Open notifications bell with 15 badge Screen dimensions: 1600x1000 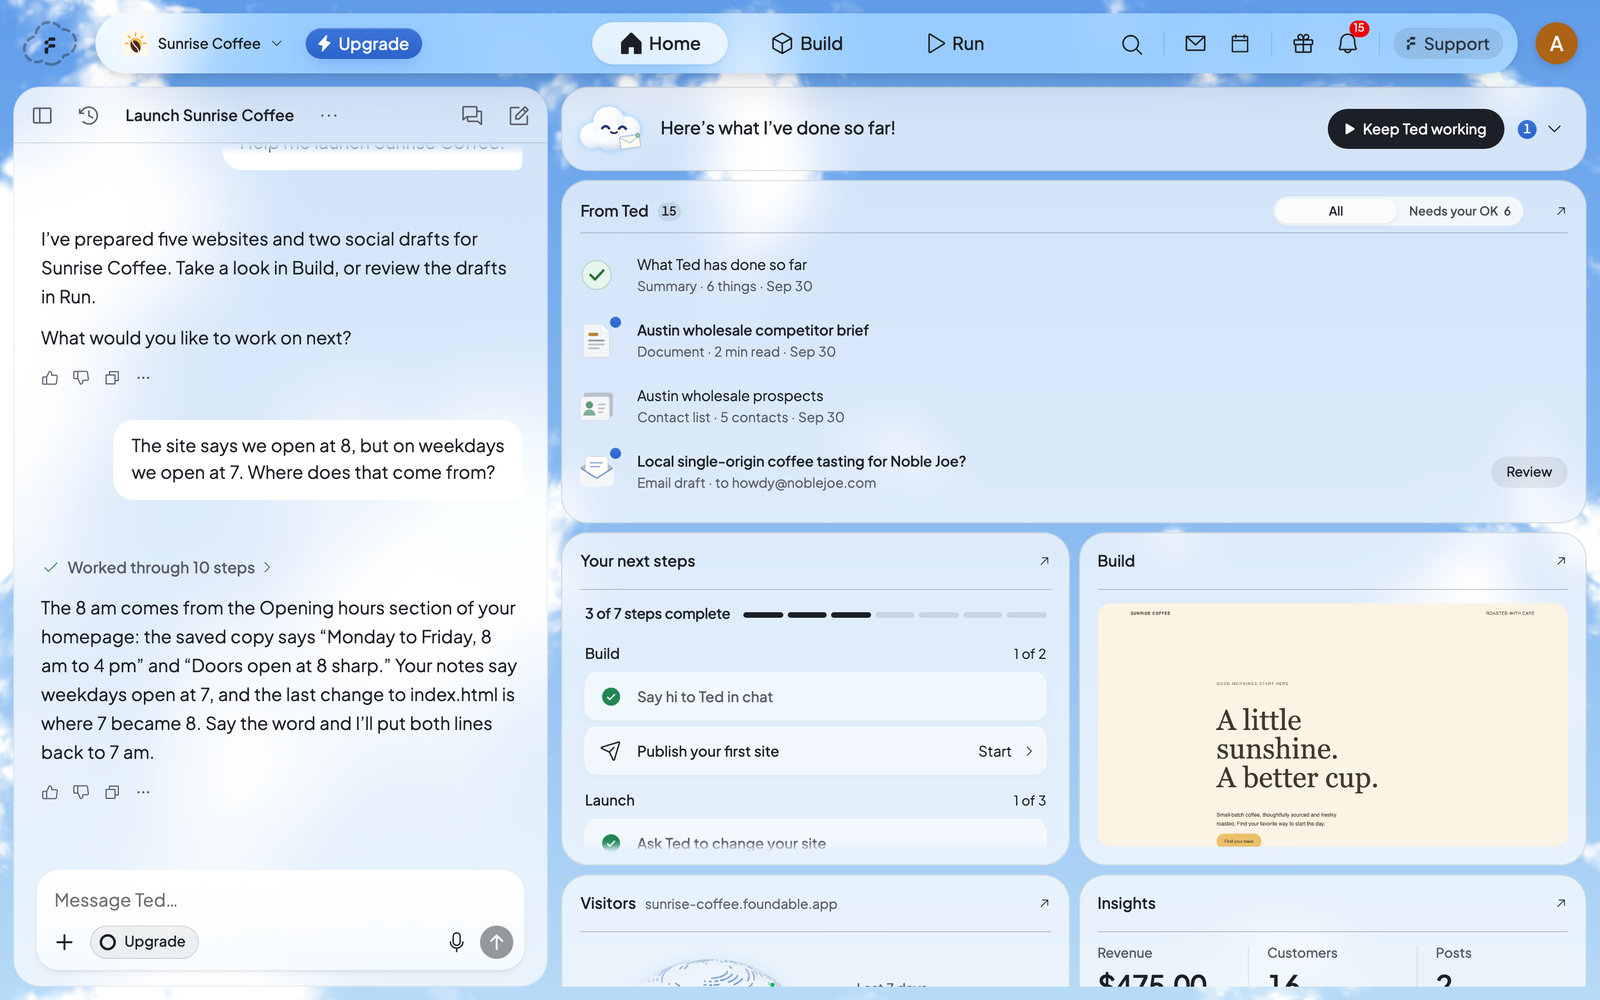(x=1348, y=43)
